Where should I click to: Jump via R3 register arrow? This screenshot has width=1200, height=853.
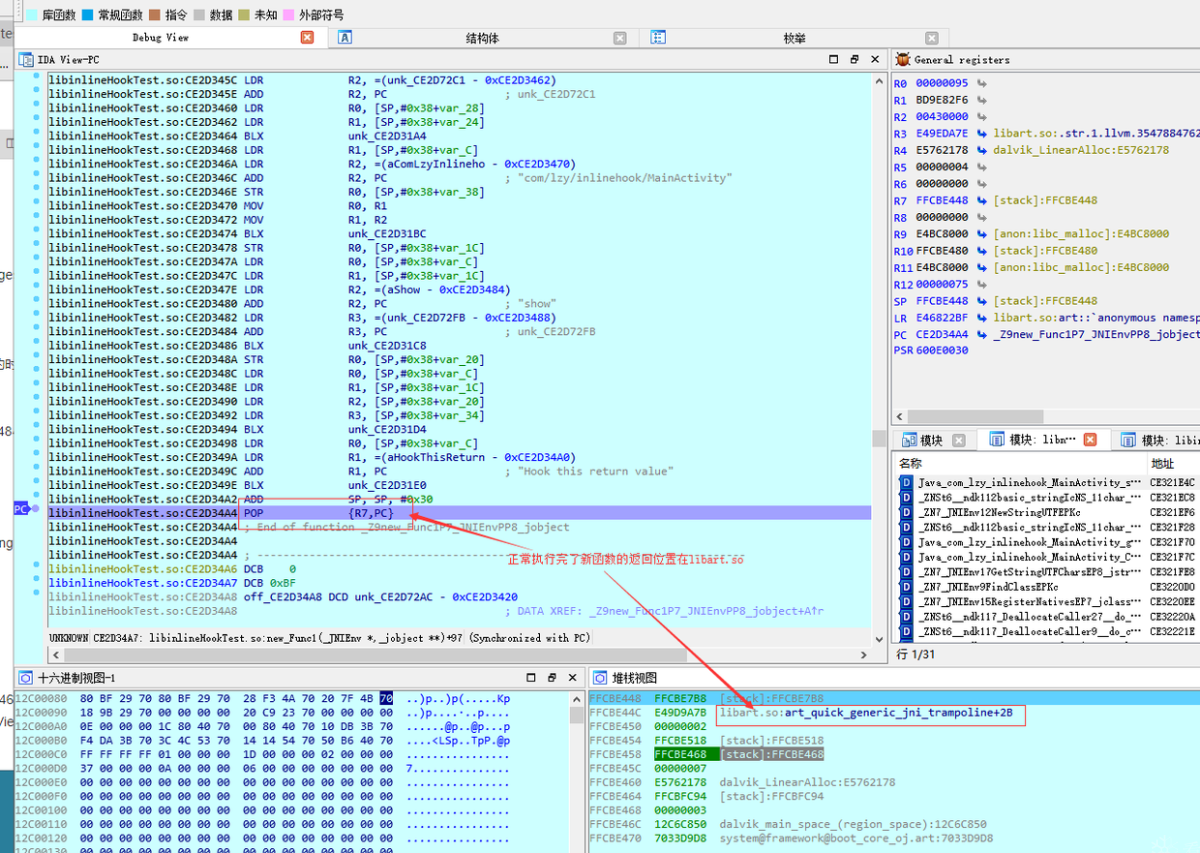tap(981, 133)
